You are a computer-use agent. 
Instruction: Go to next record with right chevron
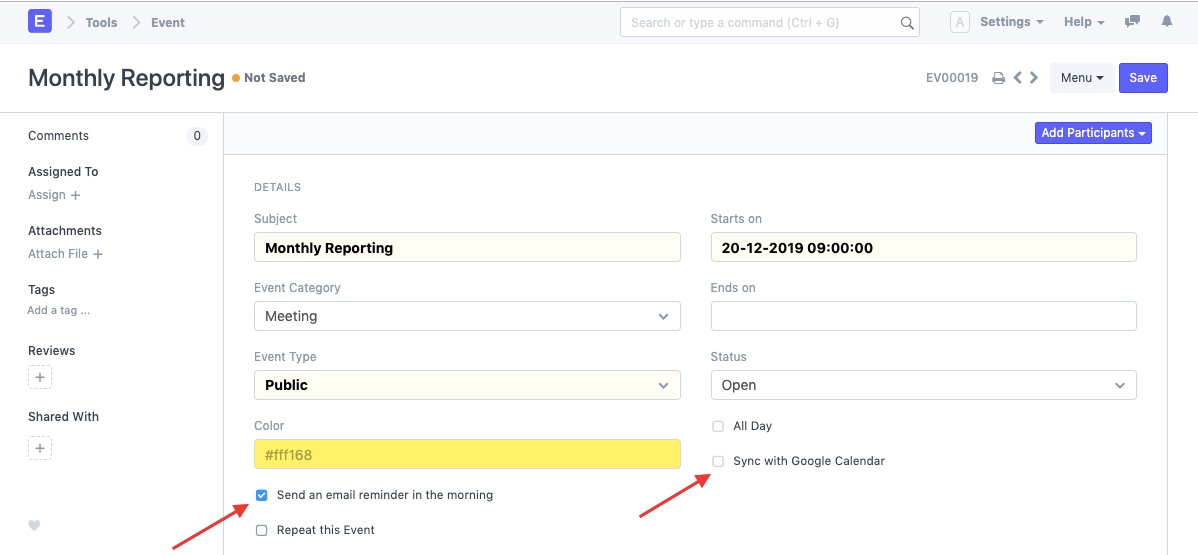click(1034, 78)
